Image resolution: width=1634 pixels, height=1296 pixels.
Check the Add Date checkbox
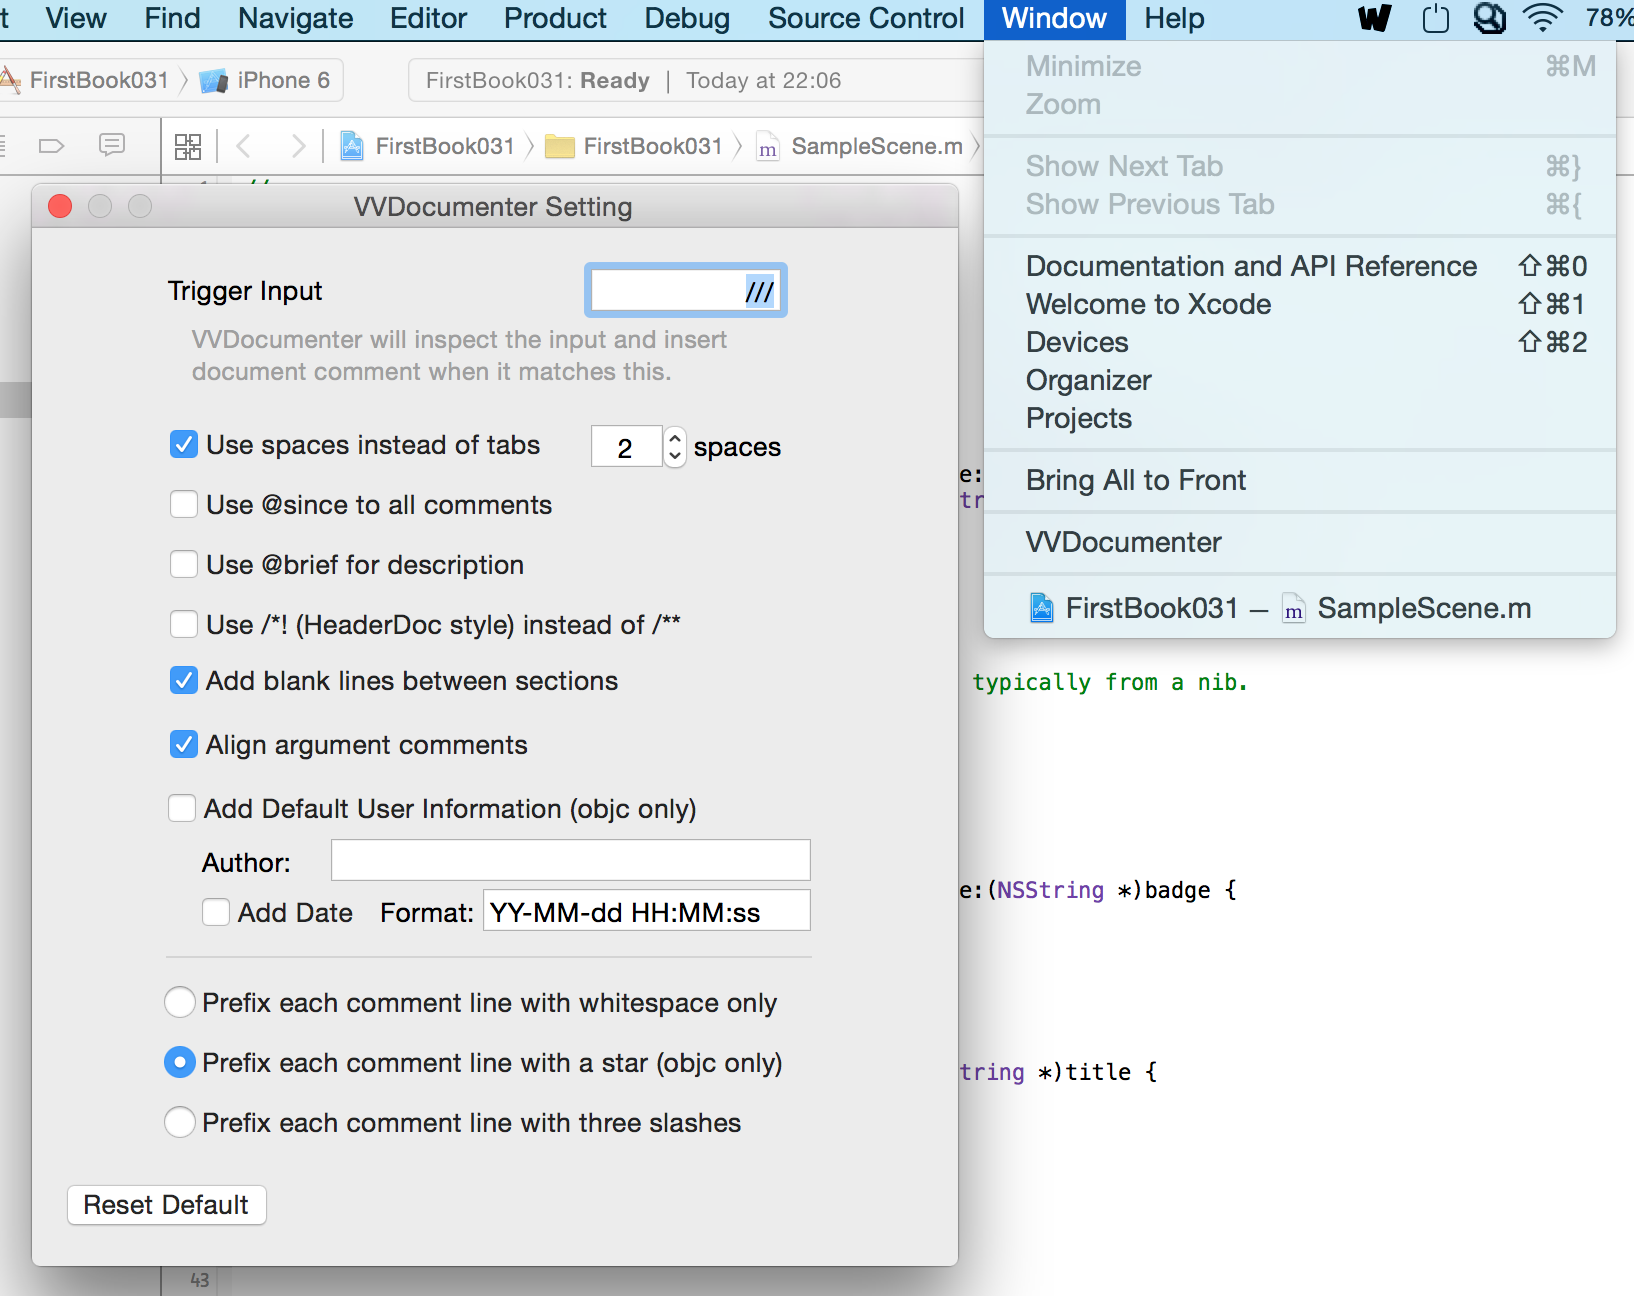point(216,912)
